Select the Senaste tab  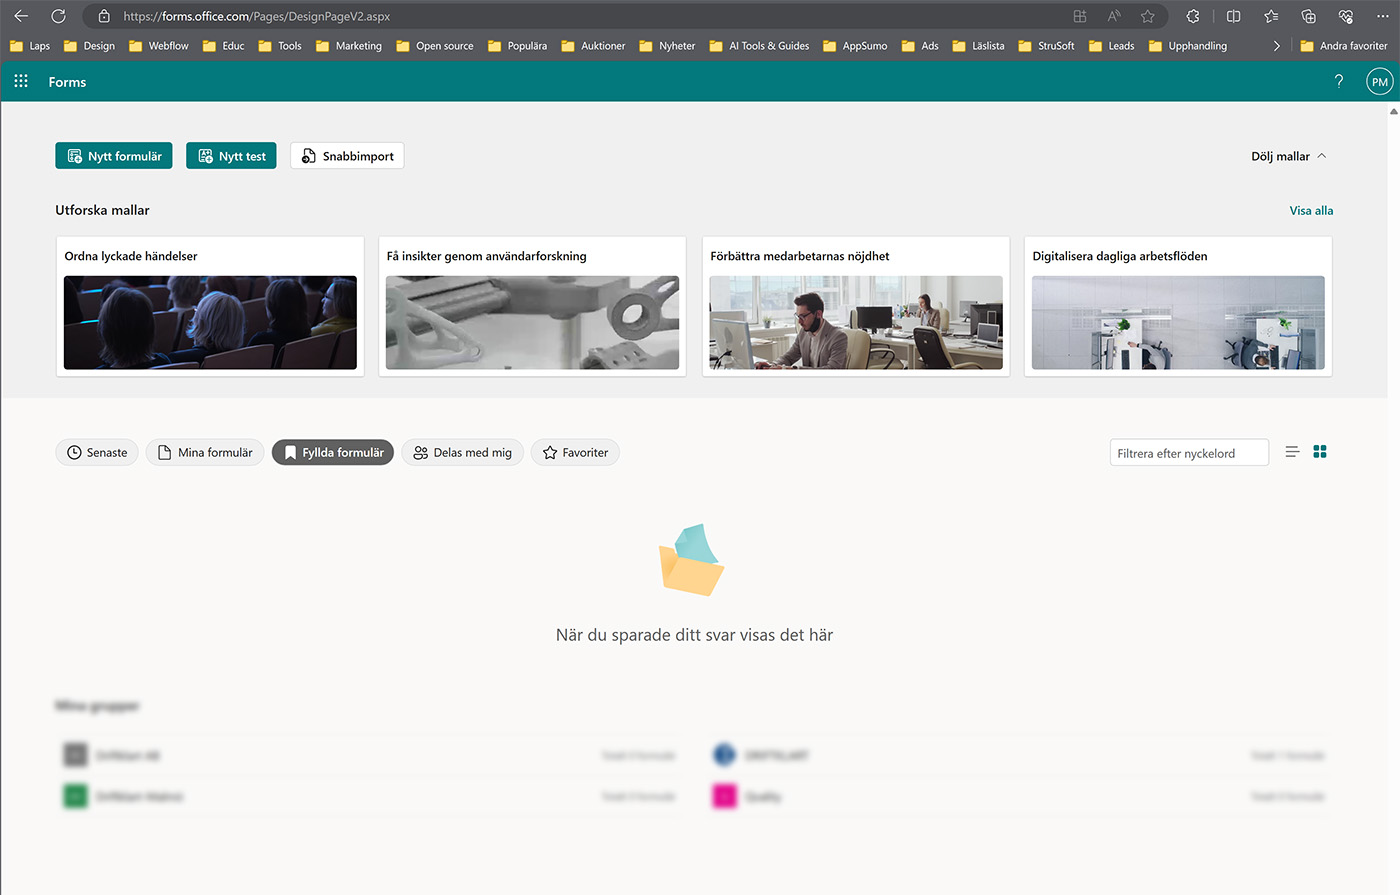97,453
